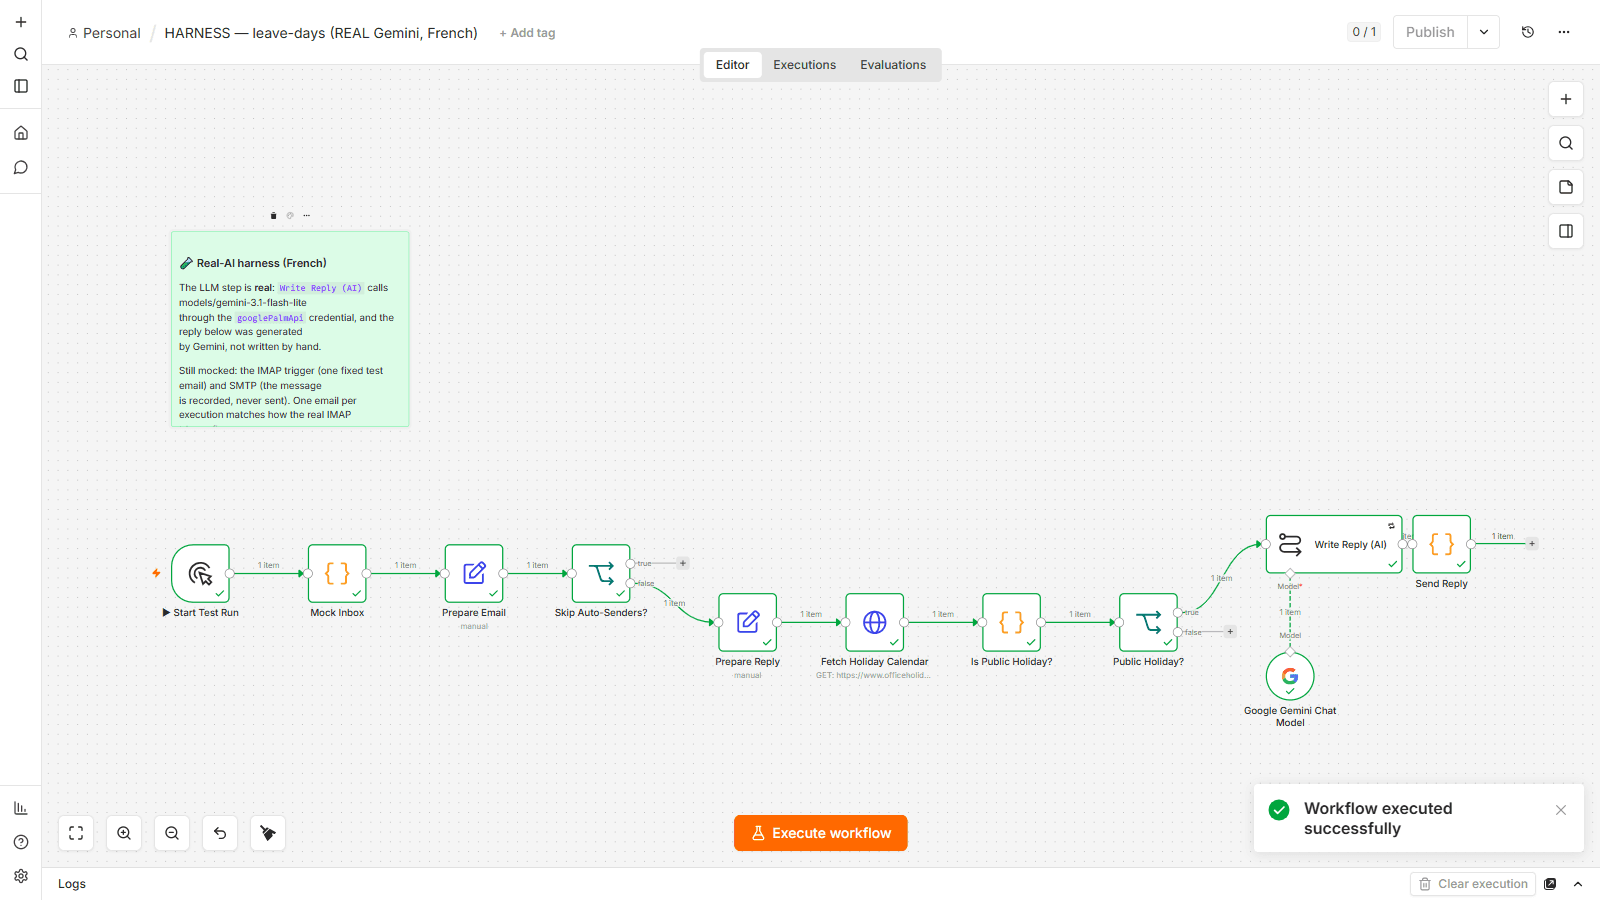This screenshot has width=1600, height=900.
Task: Open the Write Reply (AI) node
Action: 1334,544
